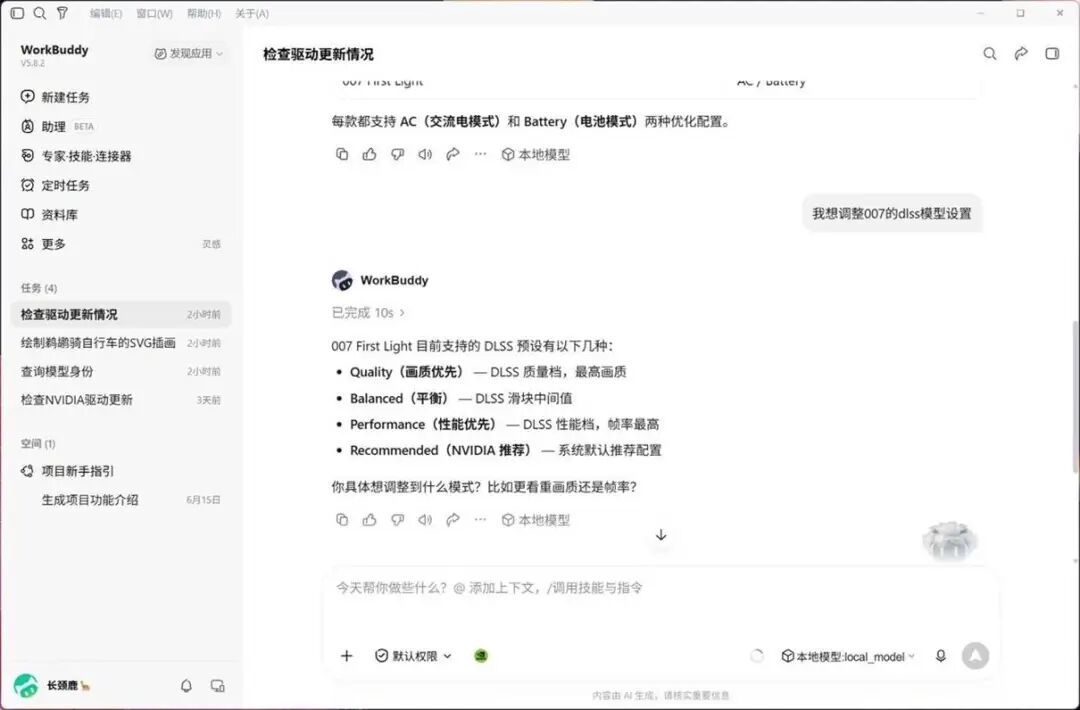Like the AC/Battery reply
Image resolution: width=1080 pixels, height=710 pixels.
[370, 154]
